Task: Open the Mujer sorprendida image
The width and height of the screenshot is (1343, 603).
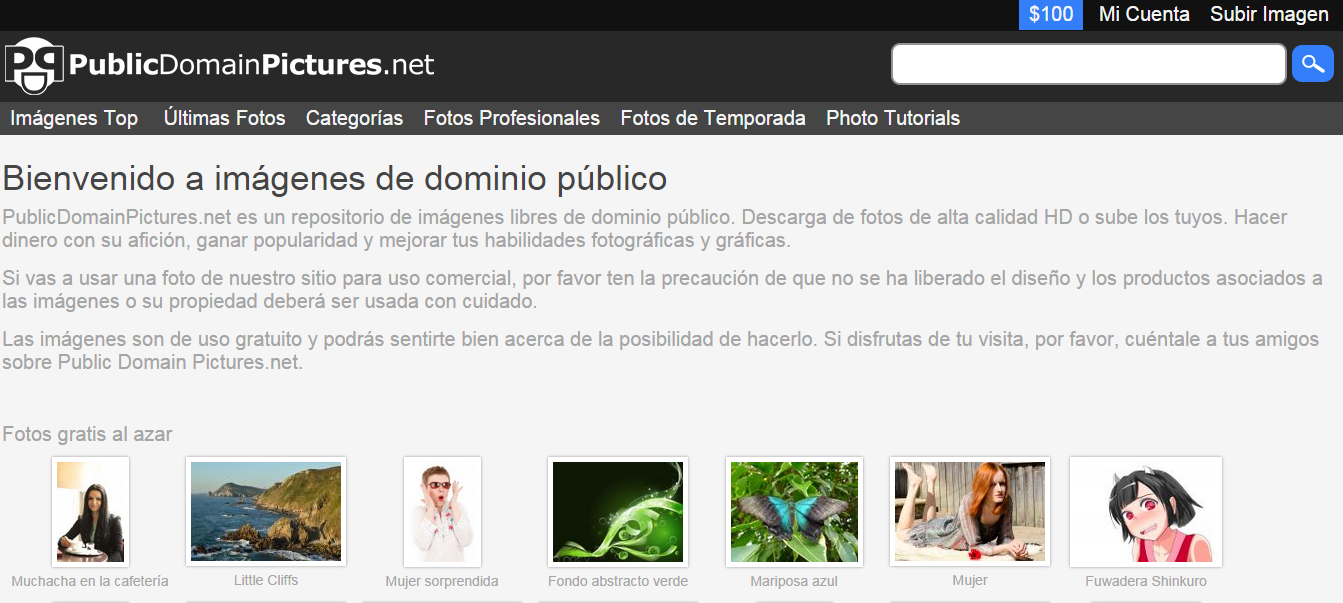Action: point(441,511)
